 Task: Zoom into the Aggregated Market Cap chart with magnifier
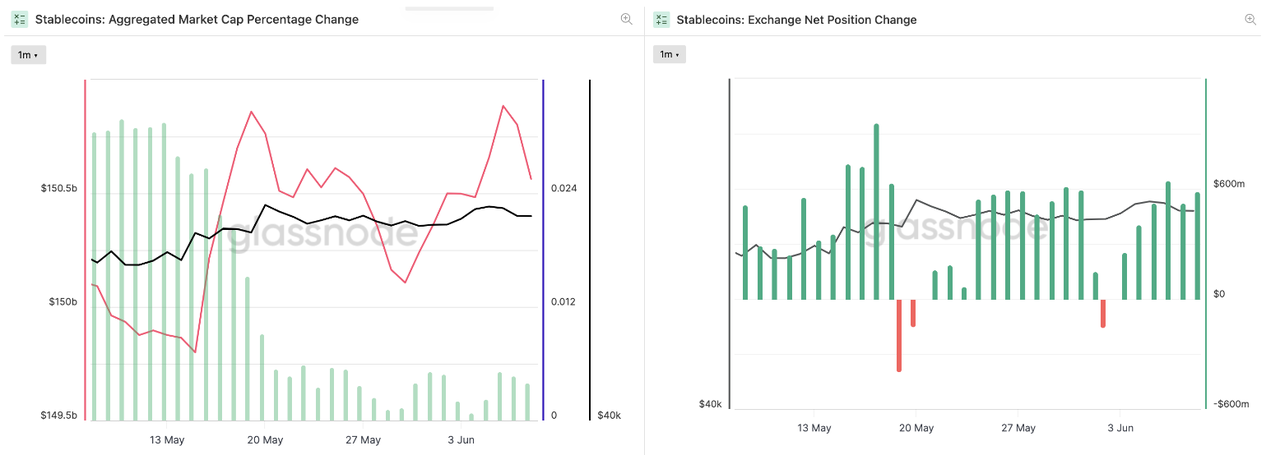(x=626, y=19)
